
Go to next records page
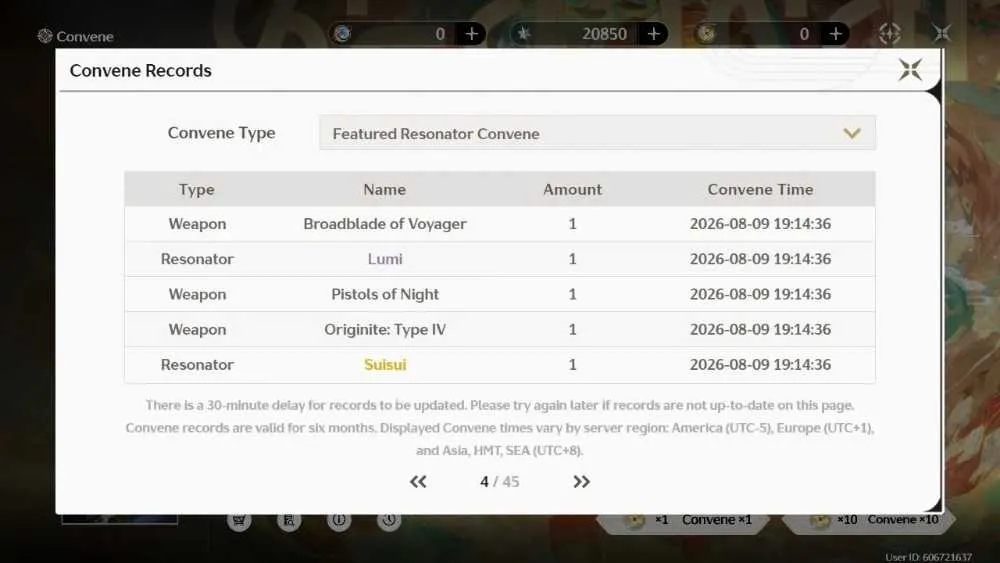(581, 481)
